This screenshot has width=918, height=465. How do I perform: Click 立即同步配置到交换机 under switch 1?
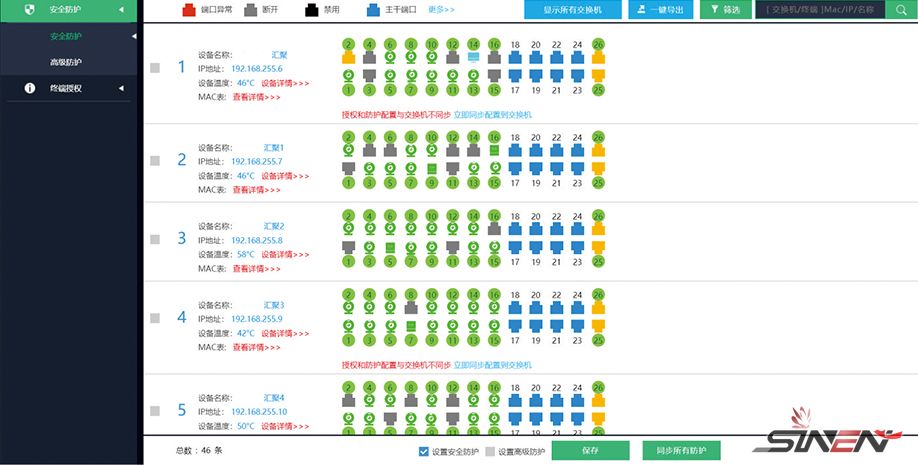492,115
